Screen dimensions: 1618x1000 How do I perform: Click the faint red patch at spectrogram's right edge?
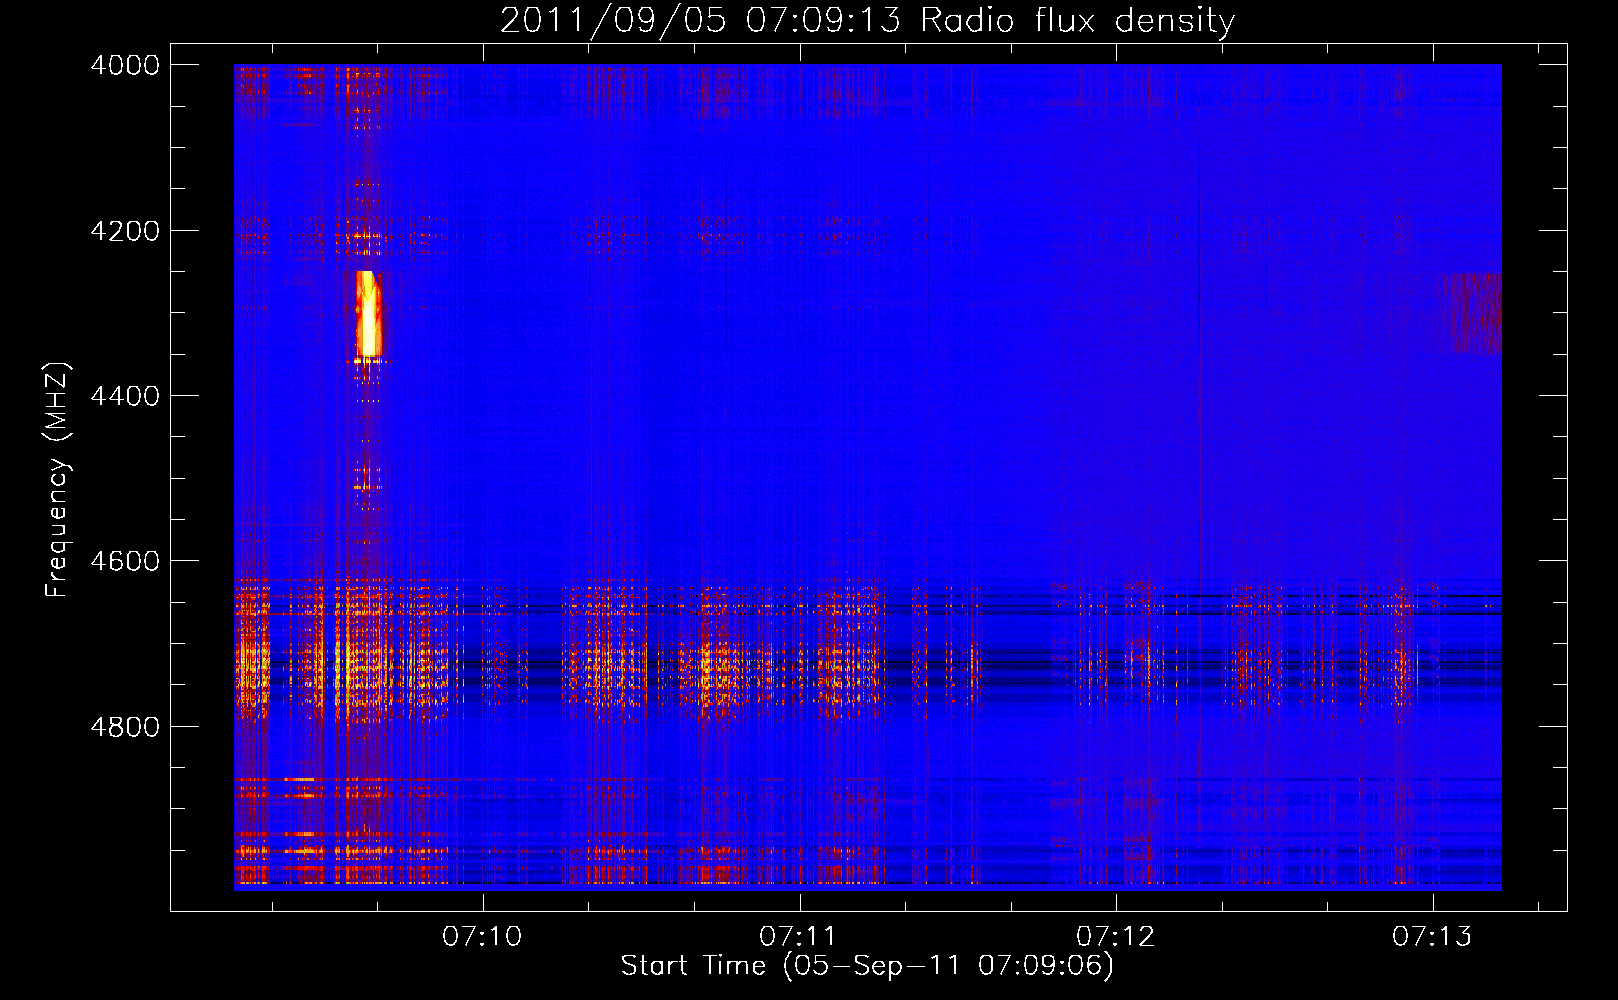point(1472,313)
